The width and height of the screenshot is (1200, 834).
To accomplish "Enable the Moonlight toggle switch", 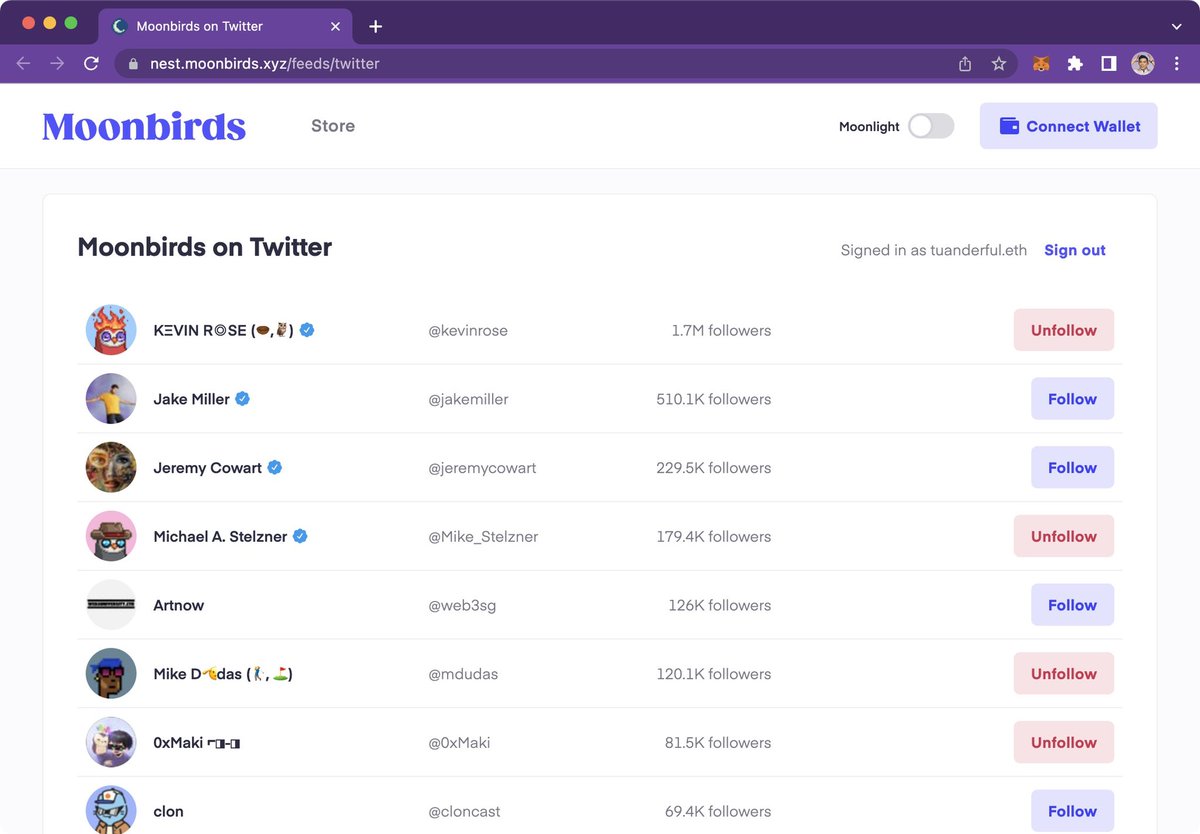I will 931,126.
